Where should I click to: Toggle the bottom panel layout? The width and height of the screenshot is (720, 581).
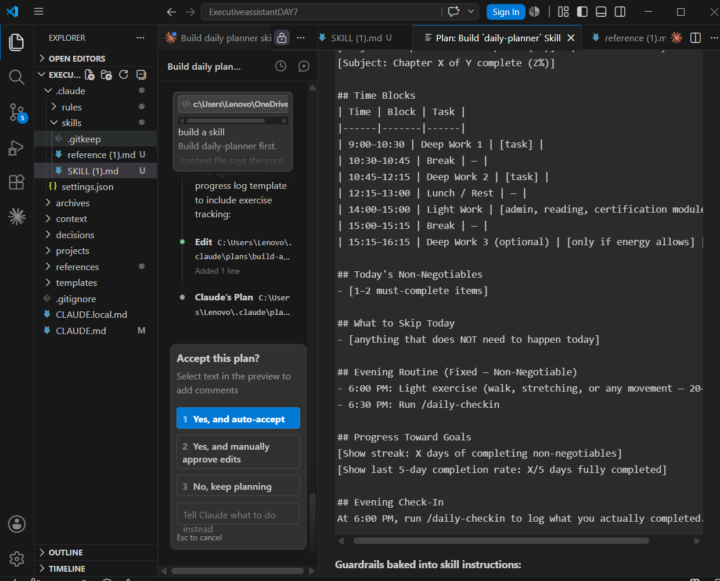point(601,12)
